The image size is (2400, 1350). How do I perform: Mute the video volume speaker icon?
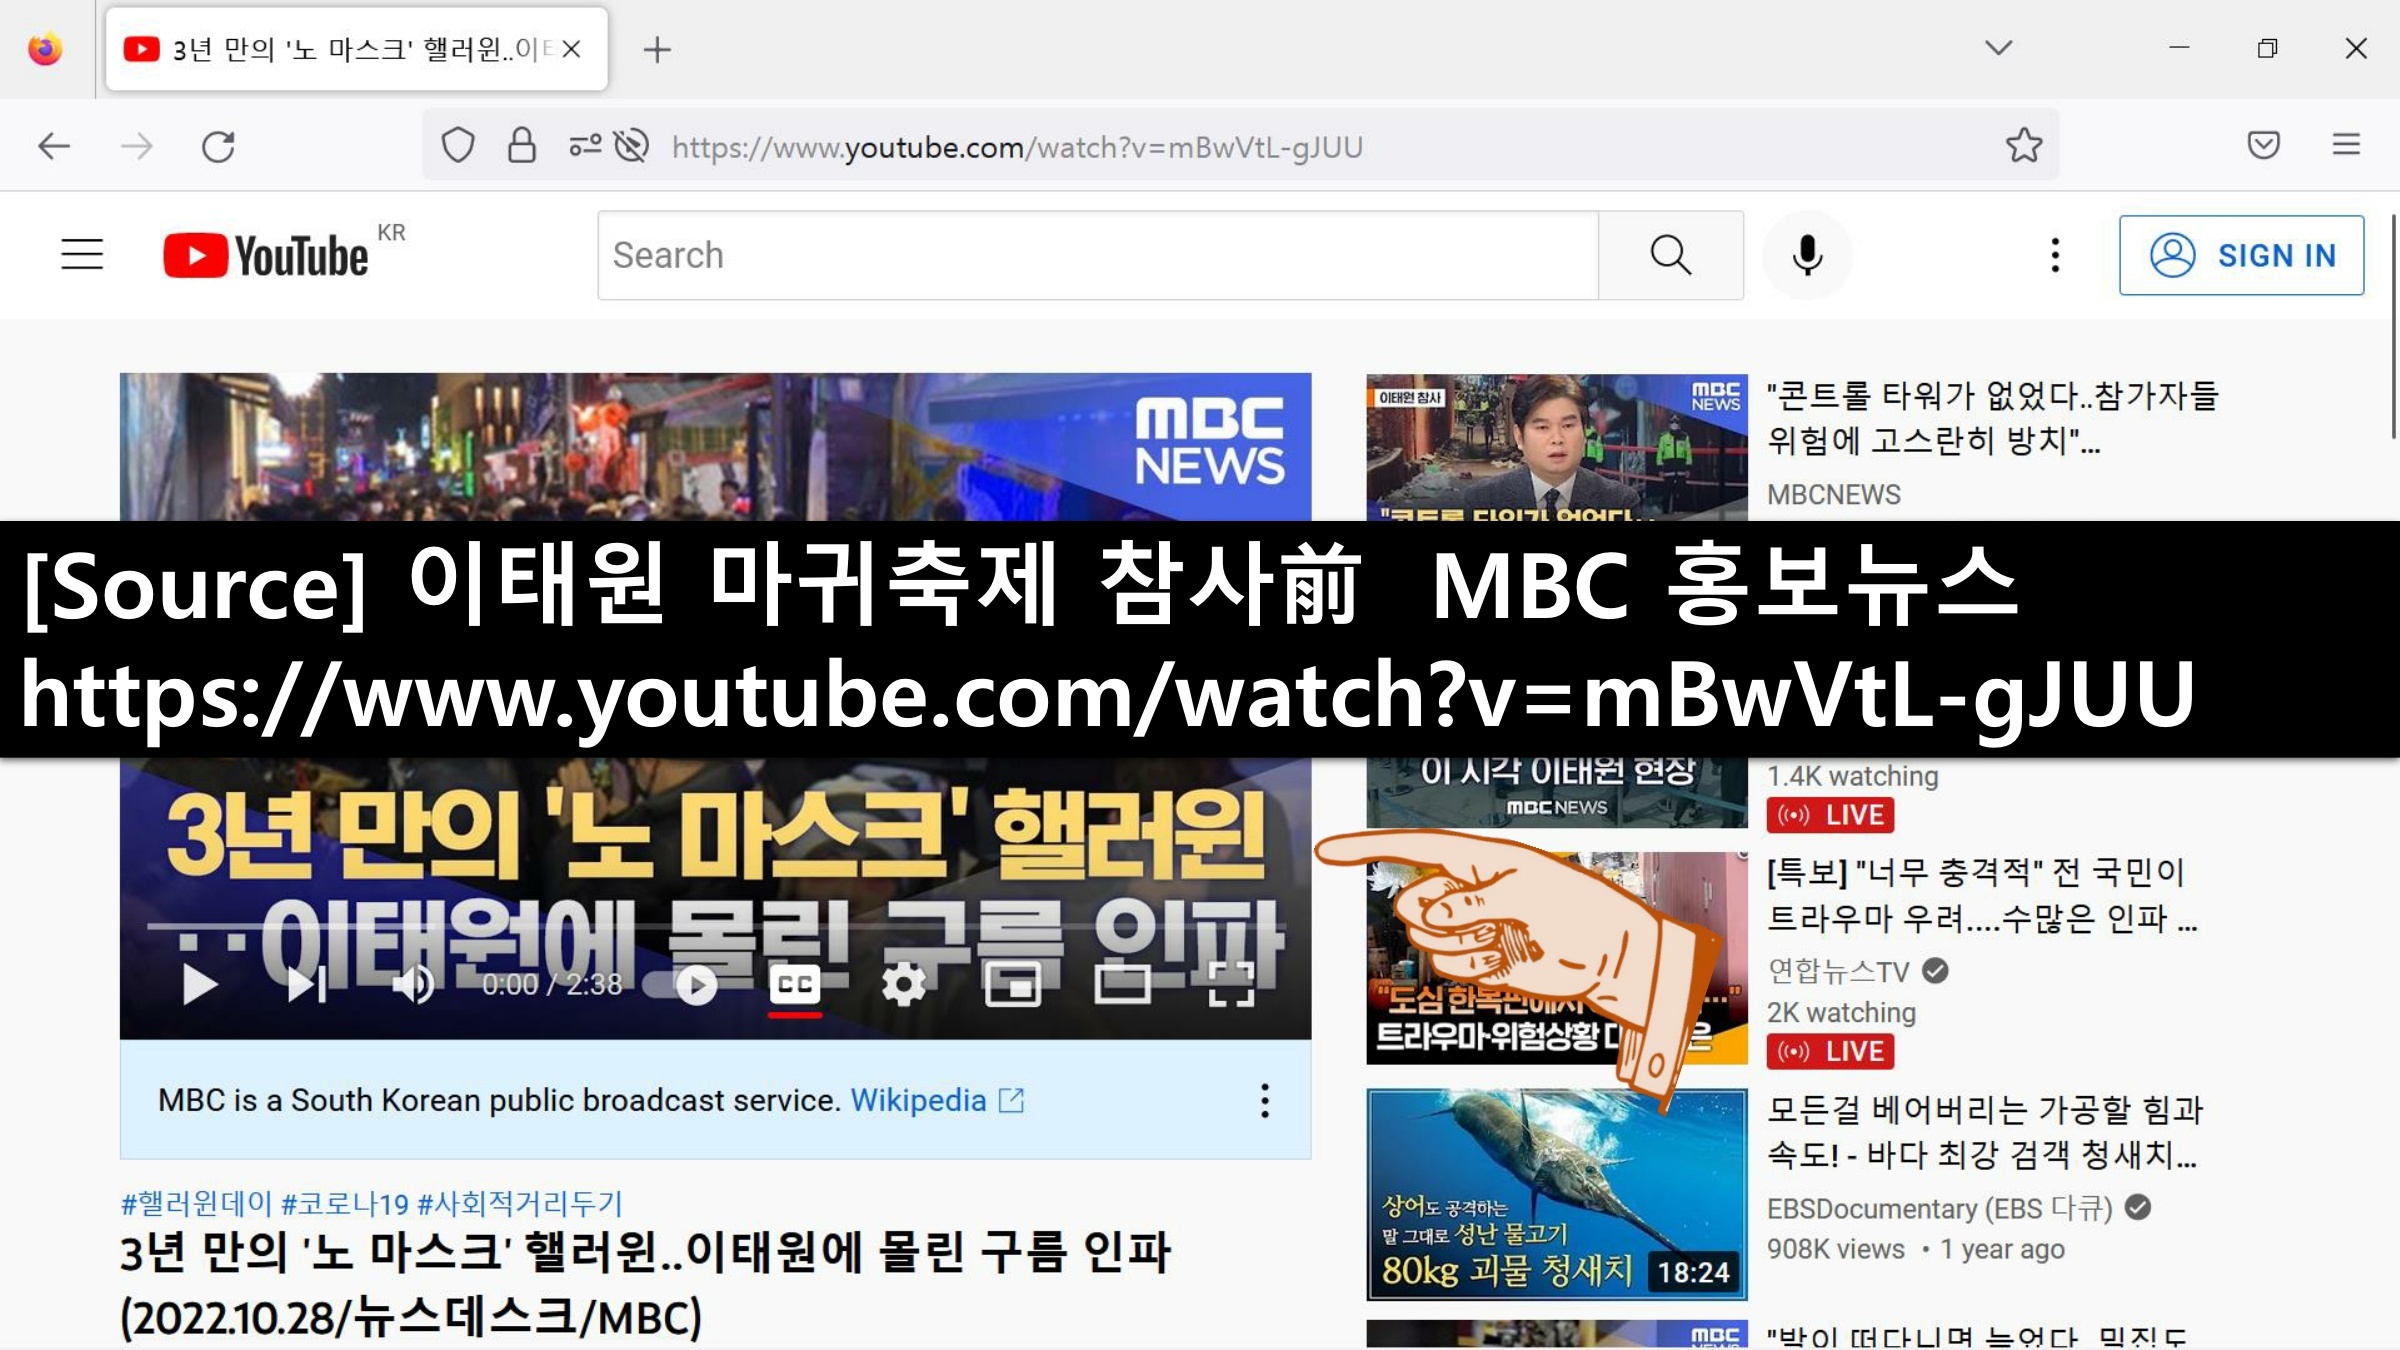(412, 985)
